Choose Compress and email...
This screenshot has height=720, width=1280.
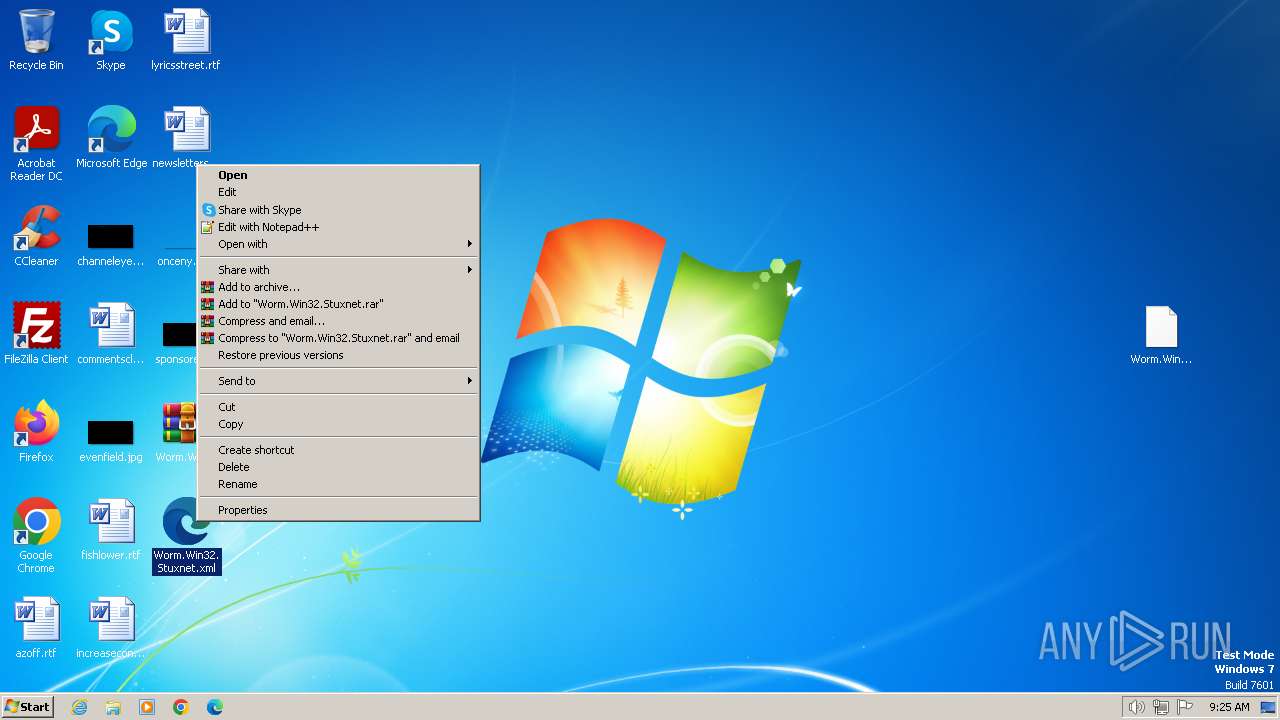(x=339, y=321)
